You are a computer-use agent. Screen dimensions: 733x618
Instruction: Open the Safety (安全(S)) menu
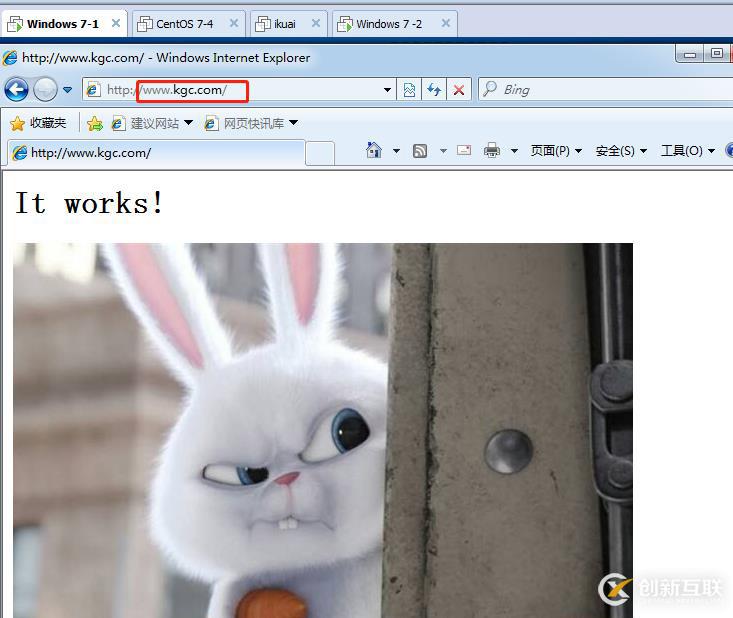pyautogui.click(x=621, y=151)
